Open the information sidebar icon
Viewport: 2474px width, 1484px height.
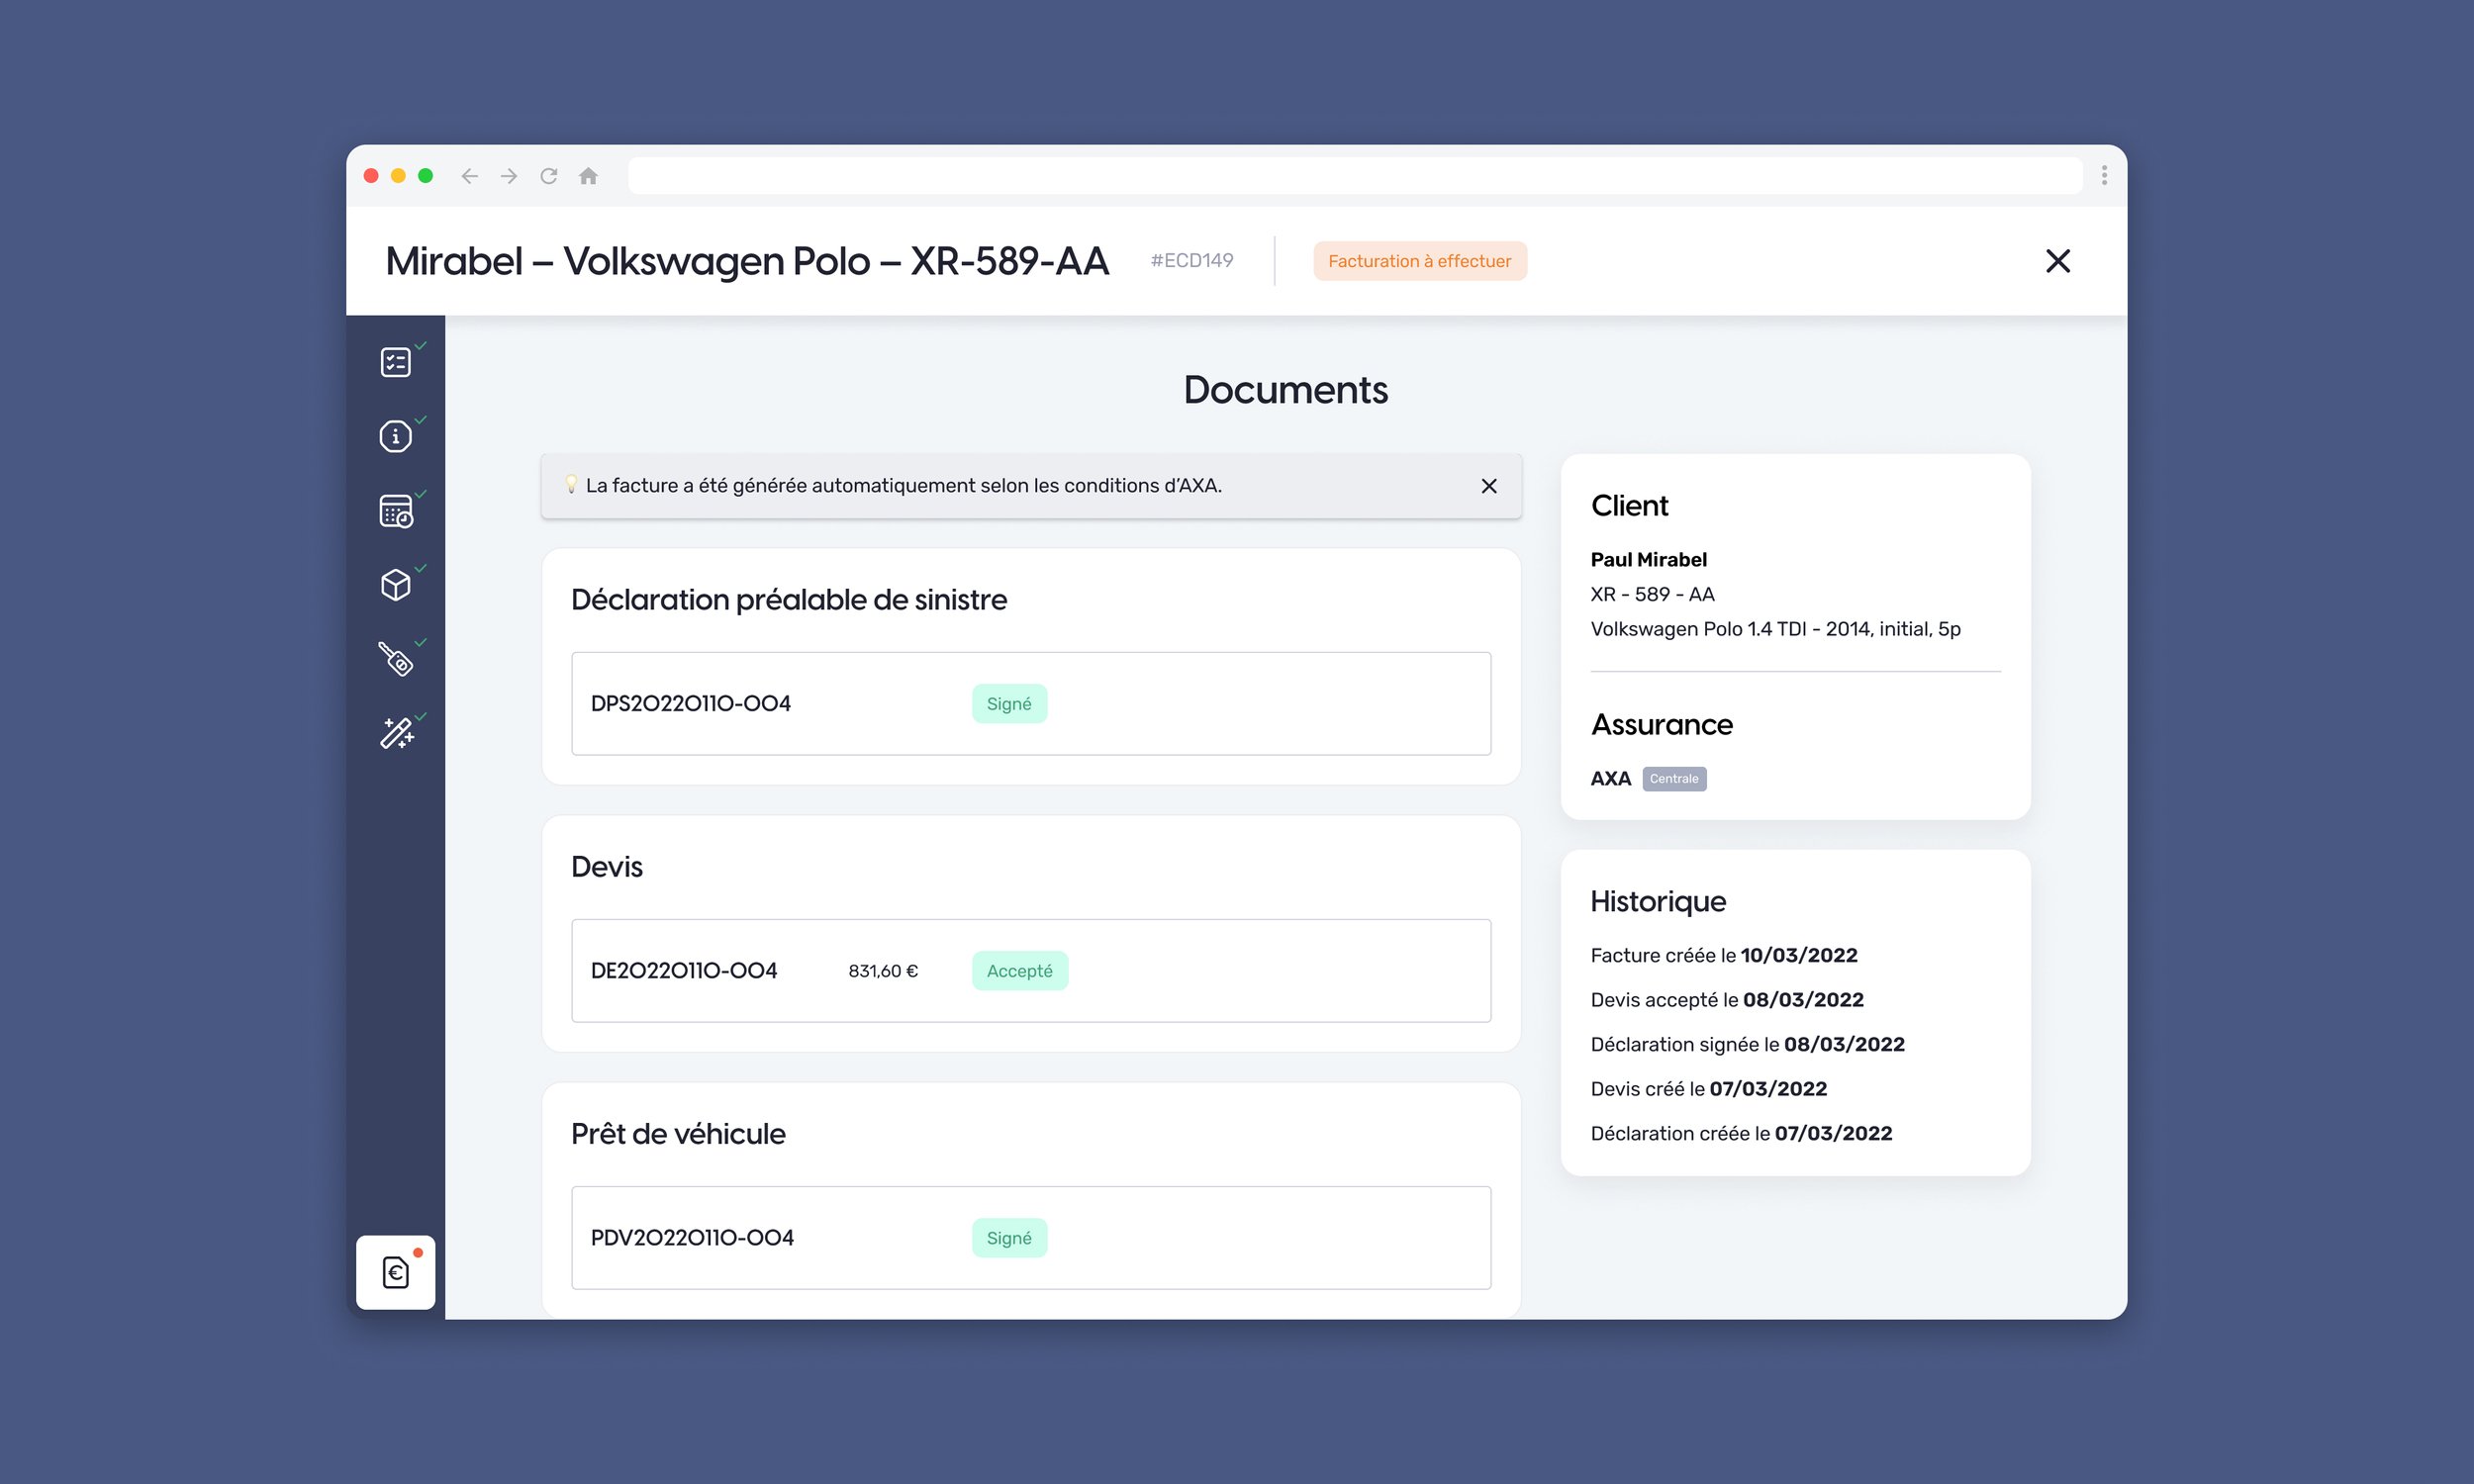396,436
